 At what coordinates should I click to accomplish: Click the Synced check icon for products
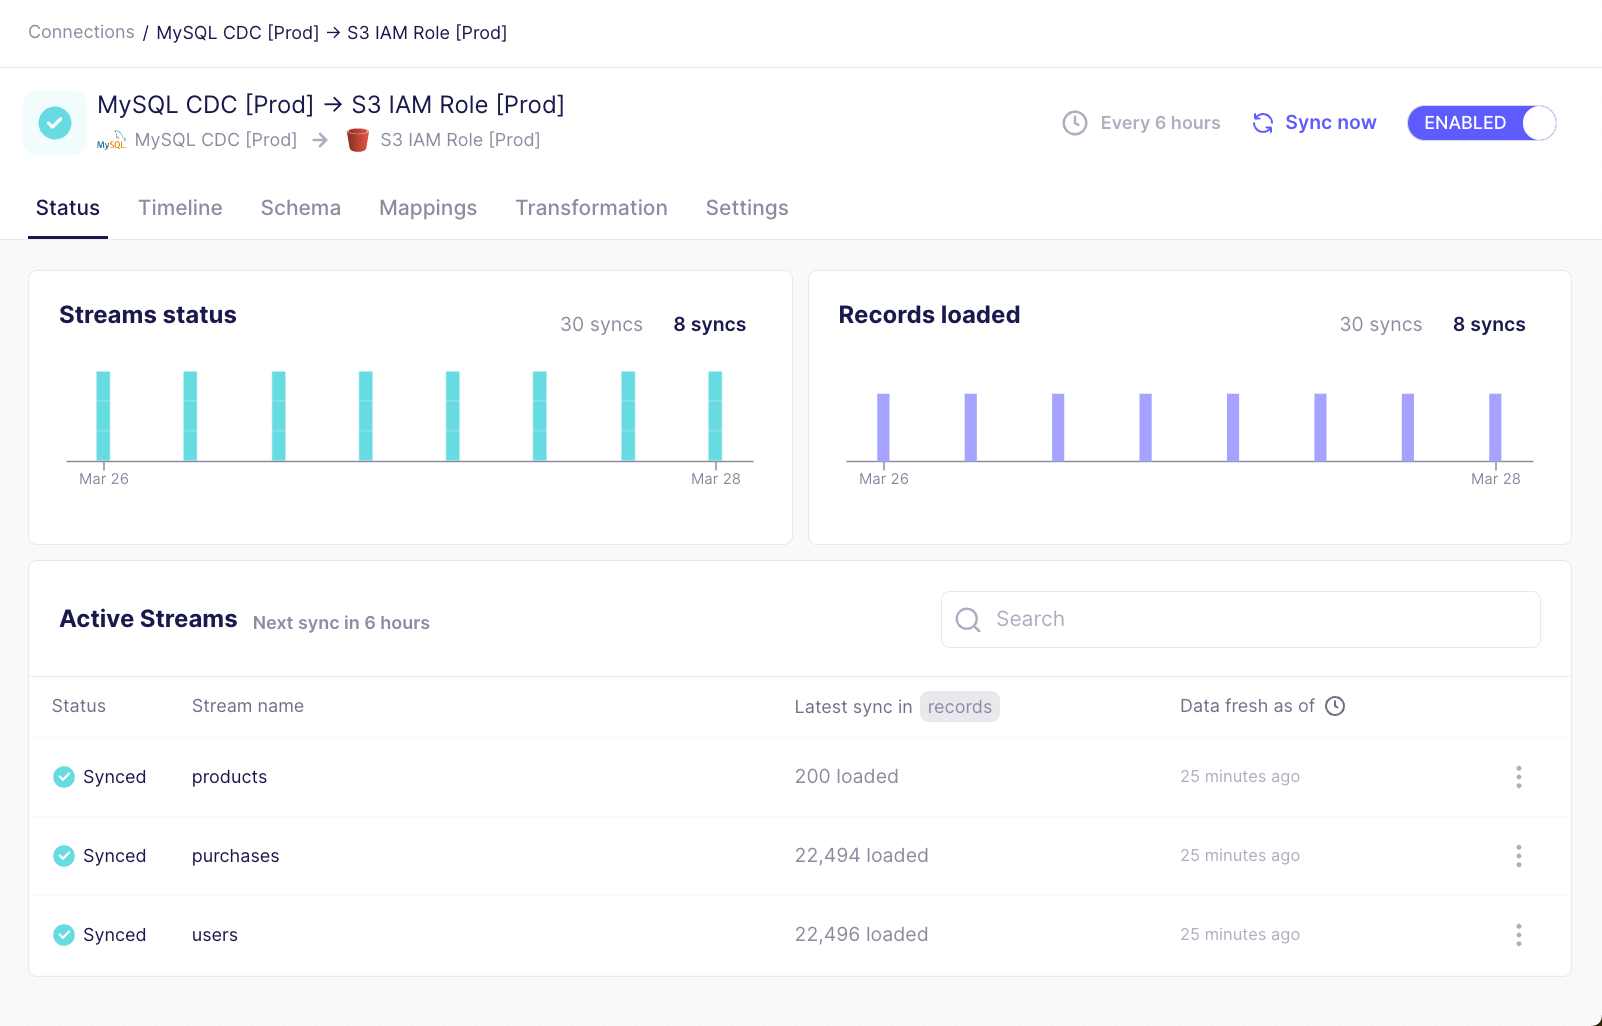point(64,777)
